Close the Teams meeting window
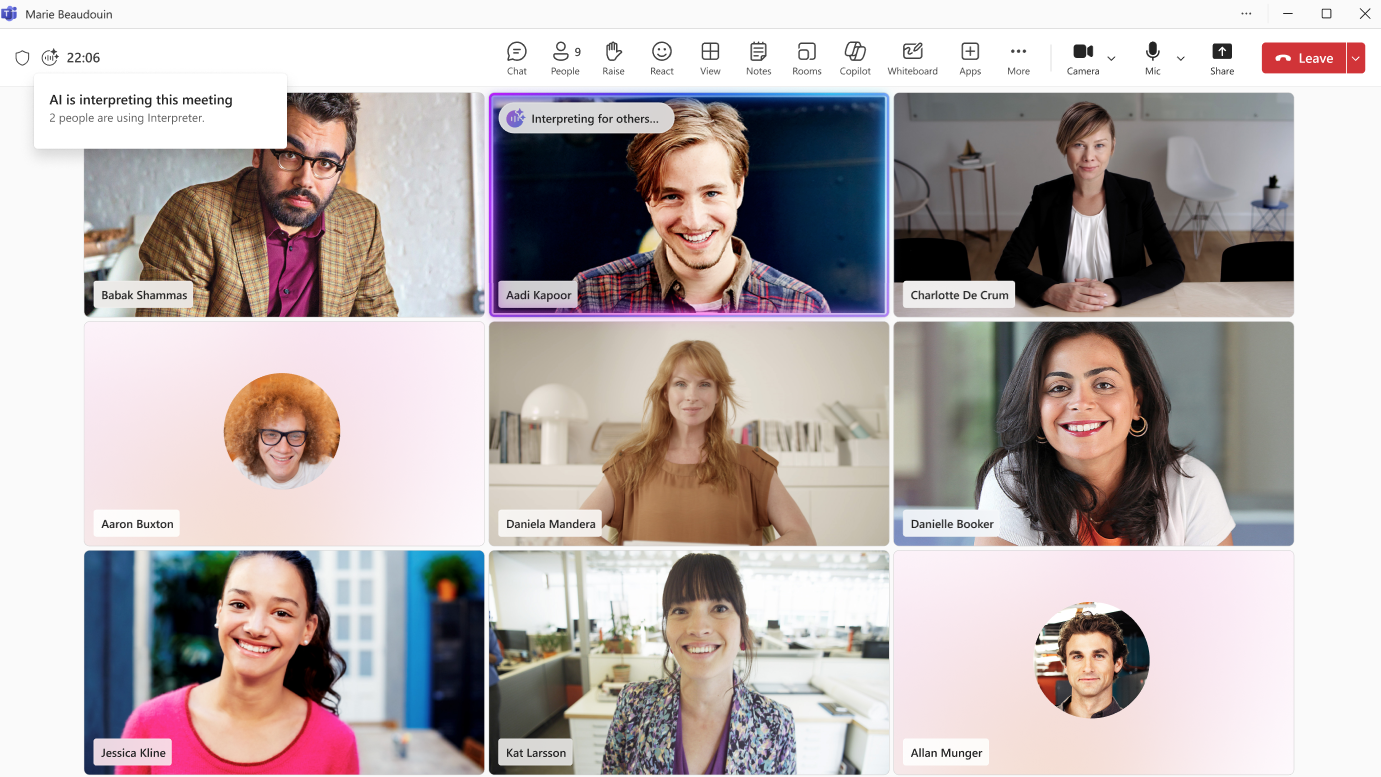 [1364, 14]
